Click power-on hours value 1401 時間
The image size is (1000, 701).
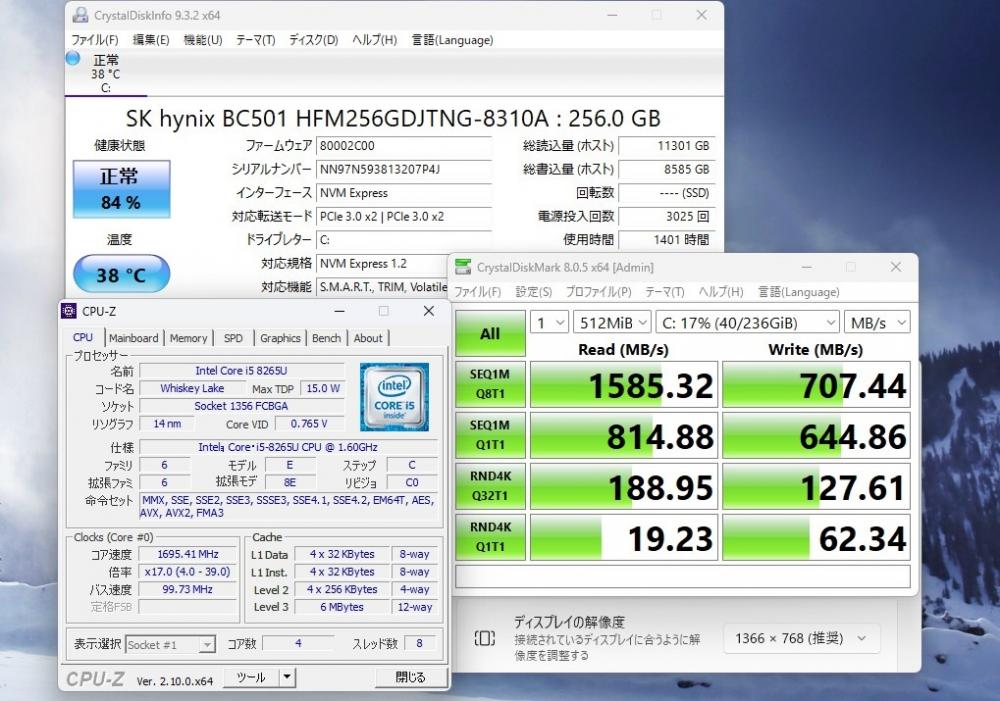tap(666, 240)
